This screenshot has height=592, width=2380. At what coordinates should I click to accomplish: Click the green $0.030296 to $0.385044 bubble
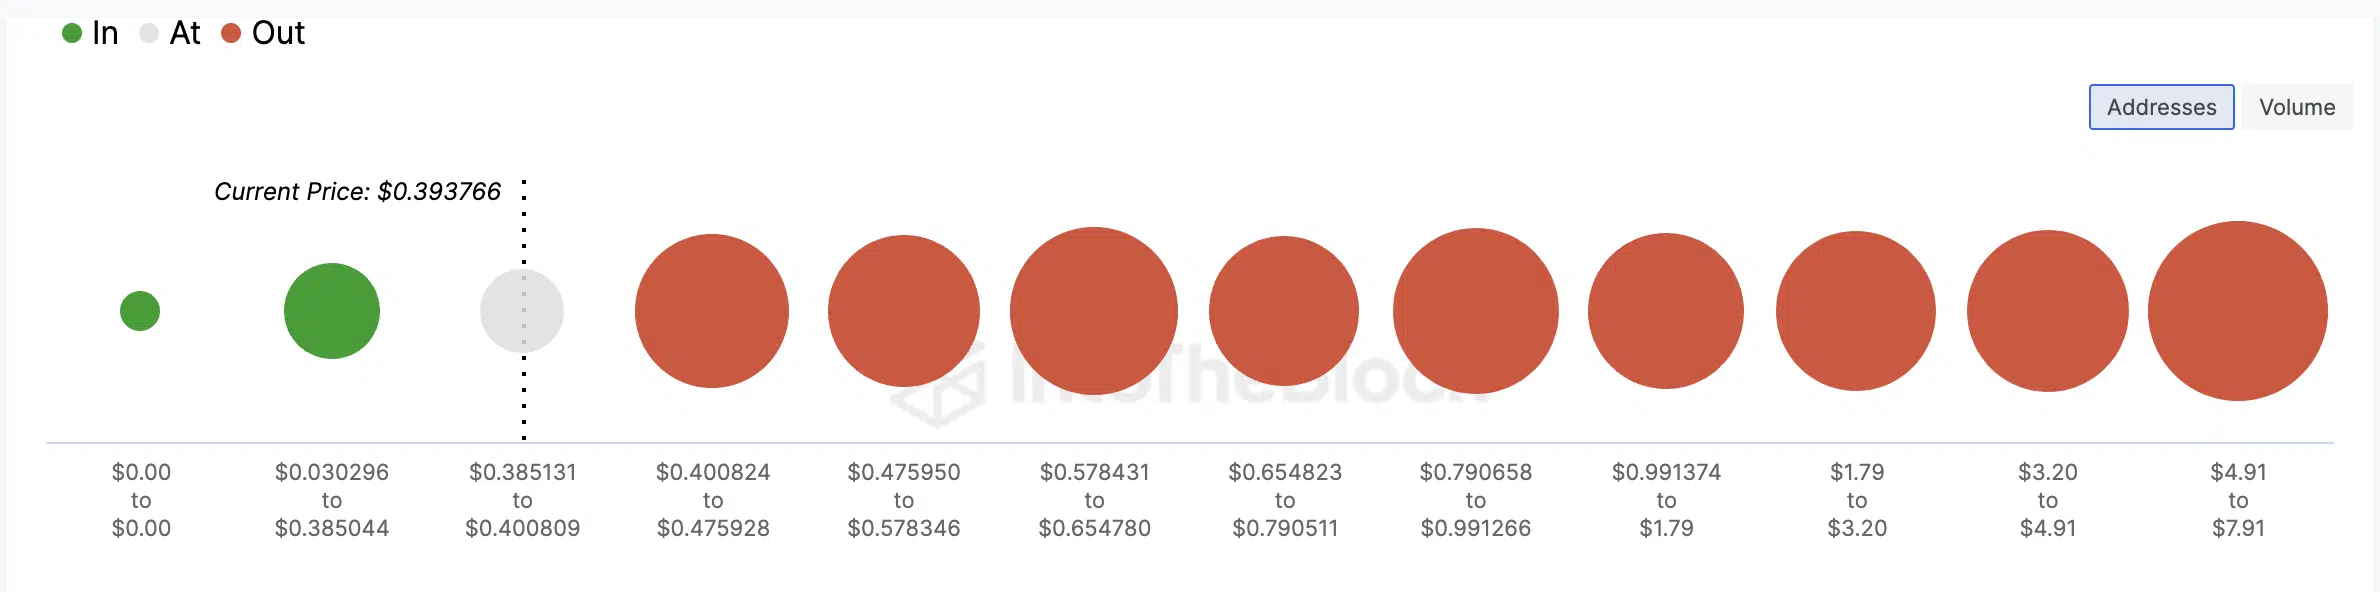pos(332,311)
